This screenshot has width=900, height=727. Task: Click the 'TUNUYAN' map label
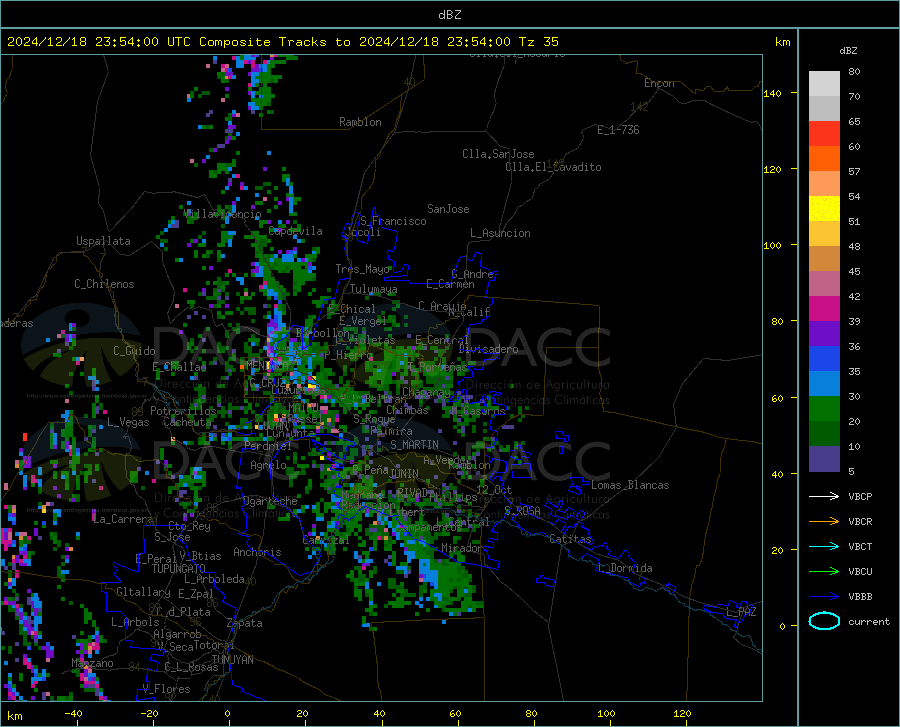232,660
